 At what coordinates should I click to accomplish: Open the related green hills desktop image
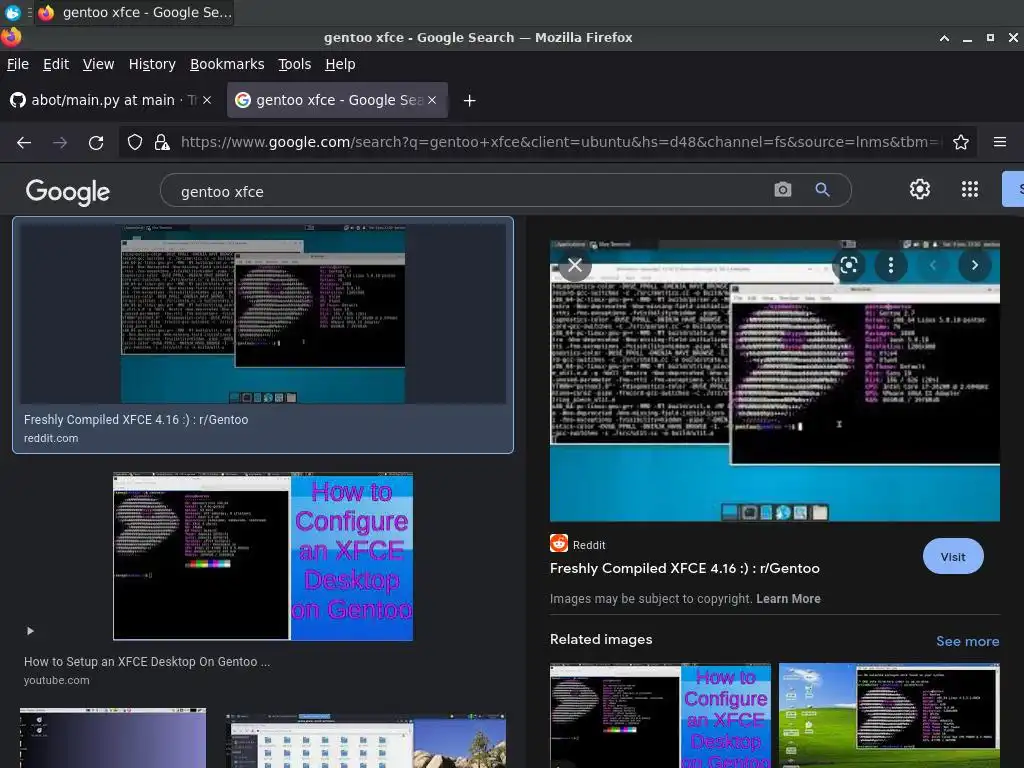tap(889, 715)
